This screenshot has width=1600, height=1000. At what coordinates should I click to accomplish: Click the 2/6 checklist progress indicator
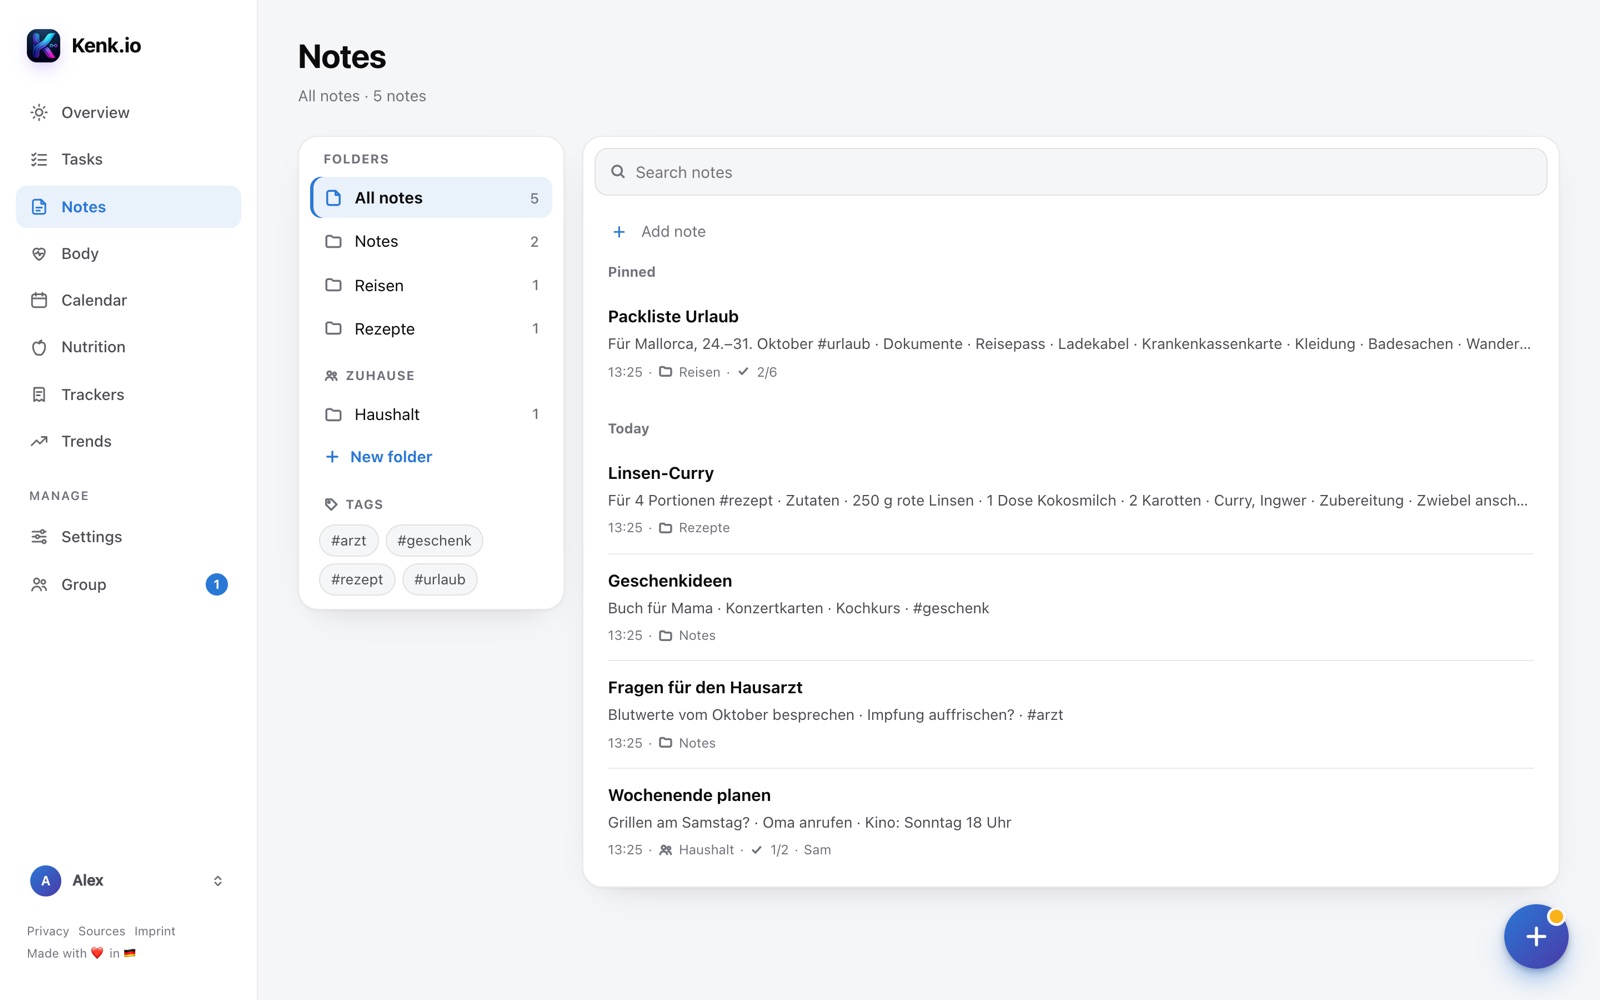click(757, 372)
